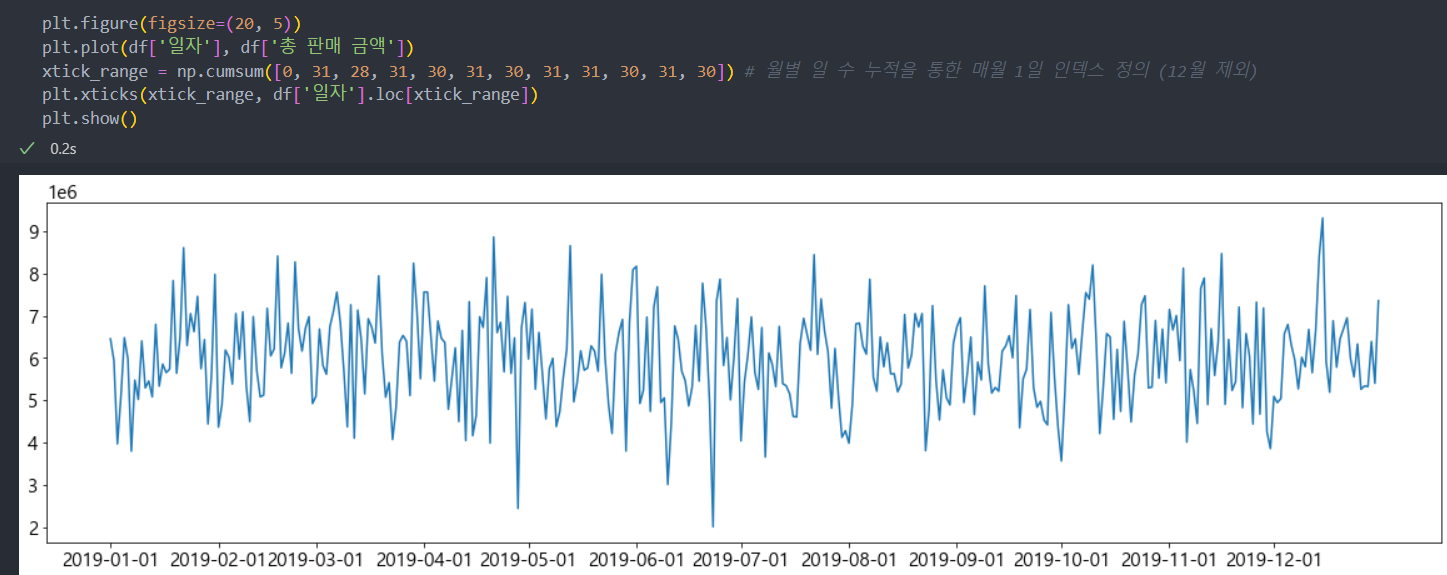Viewport: 1447px width, 575px height.
Task: Click the 2019-04-01 x-axis tick label
Action: (424, 559)
